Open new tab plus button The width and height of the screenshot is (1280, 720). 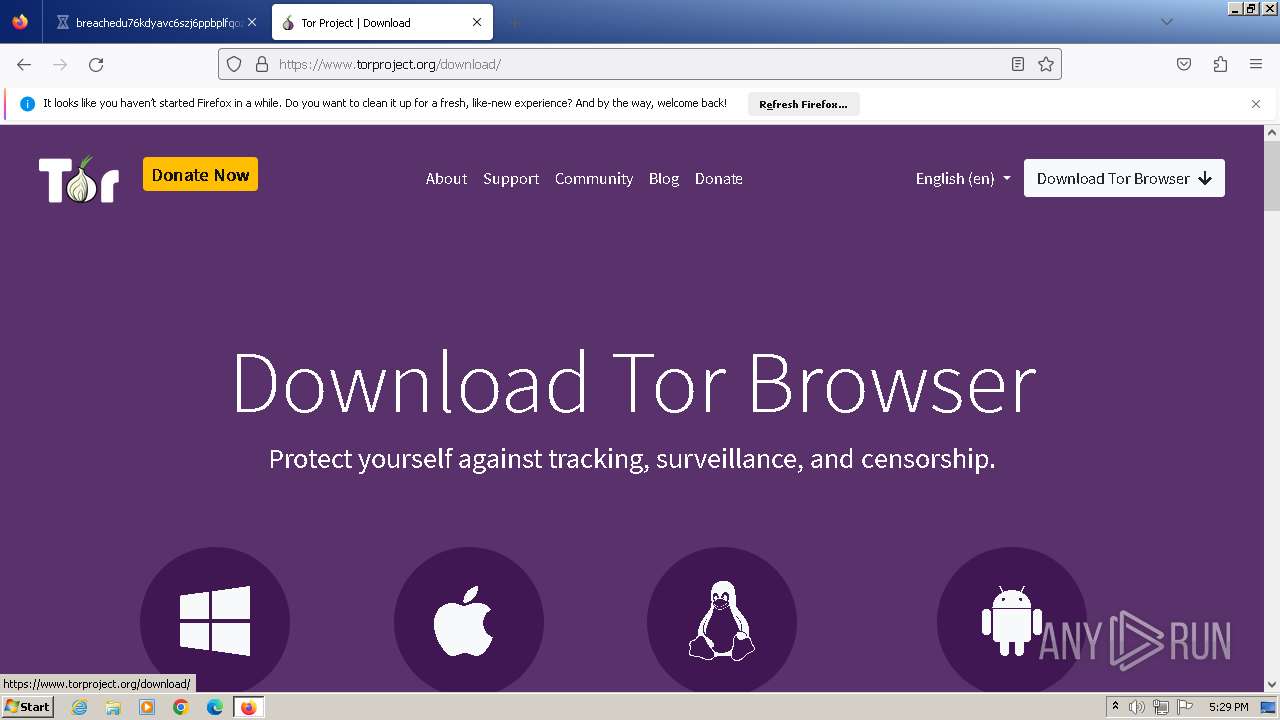coord(514,22)
